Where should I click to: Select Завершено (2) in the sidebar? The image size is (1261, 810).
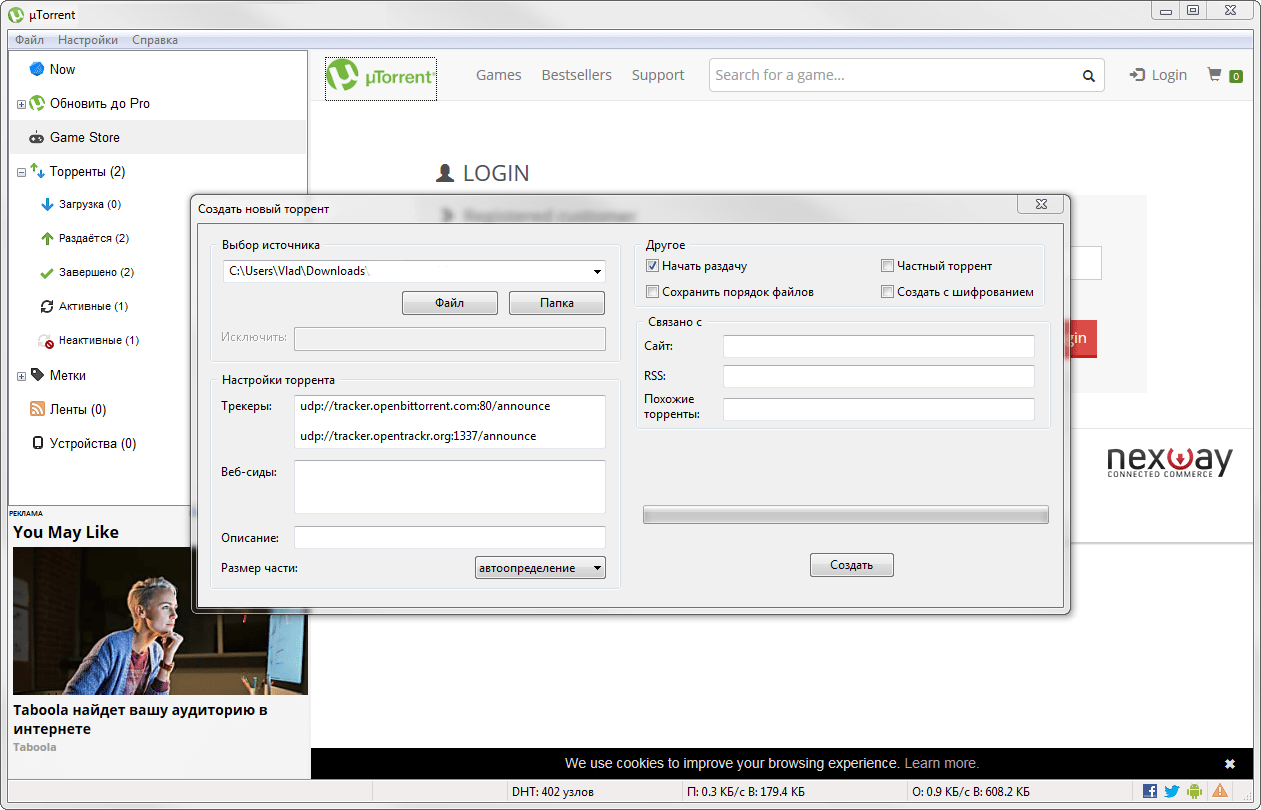click(96, 272)
